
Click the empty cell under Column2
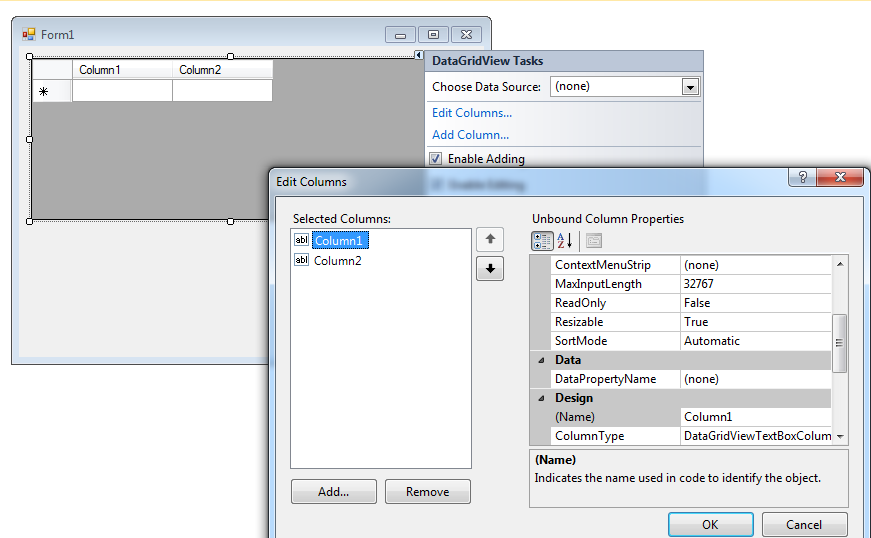click(222, 91)
